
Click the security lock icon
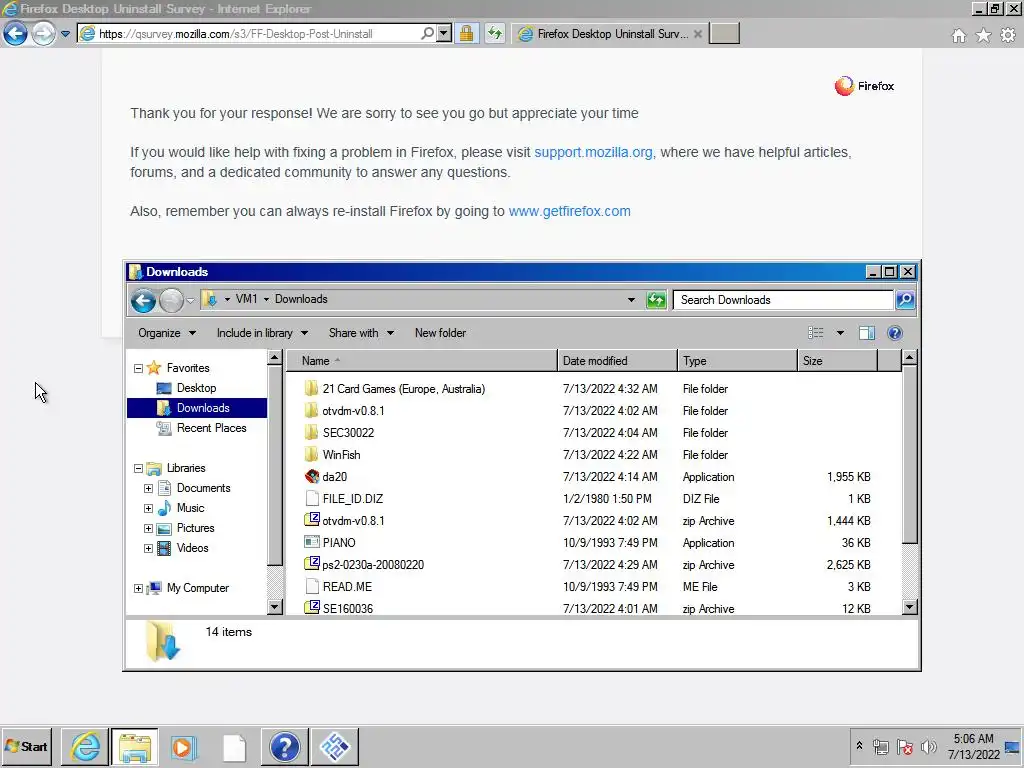[x=466, y=33]
